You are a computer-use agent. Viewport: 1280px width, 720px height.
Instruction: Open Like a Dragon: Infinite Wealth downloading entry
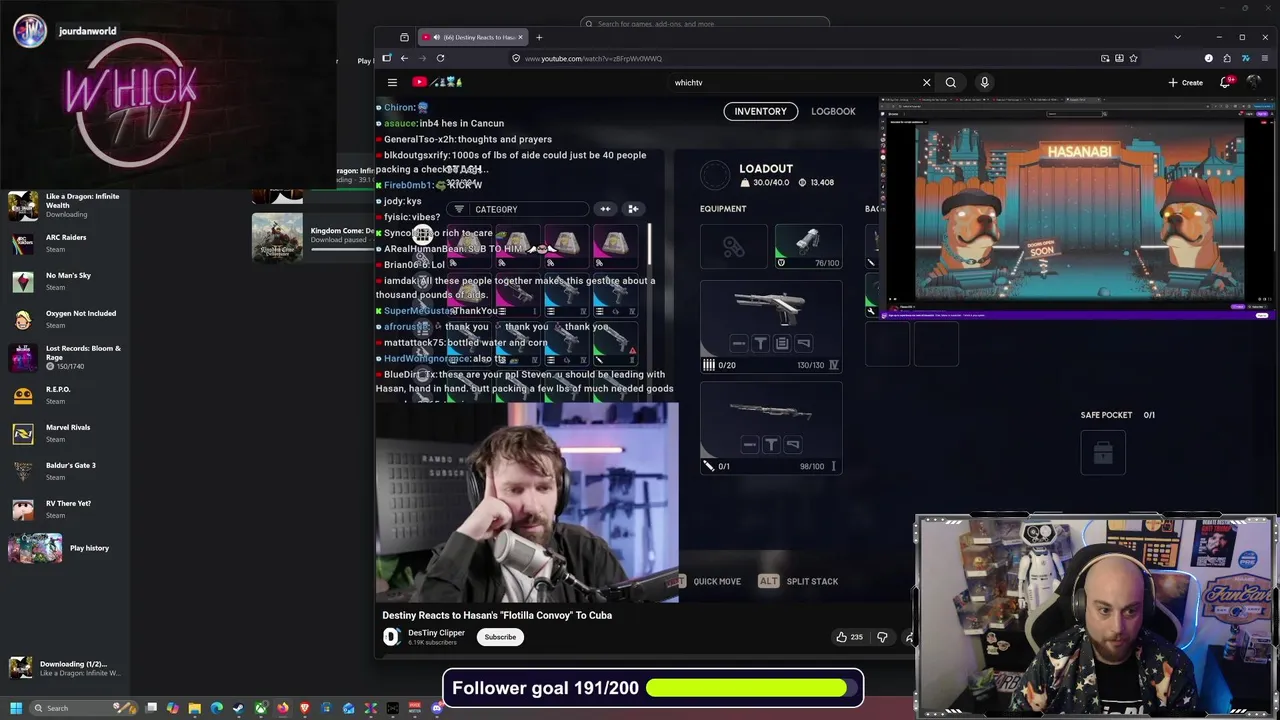click(64, 205)
